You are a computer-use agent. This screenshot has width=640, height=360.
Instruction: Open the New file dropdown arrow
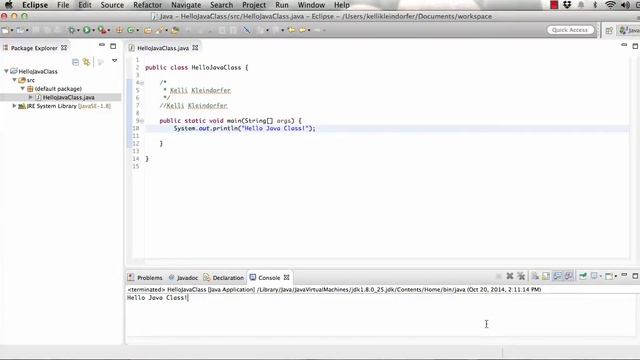tap(12, 30)
